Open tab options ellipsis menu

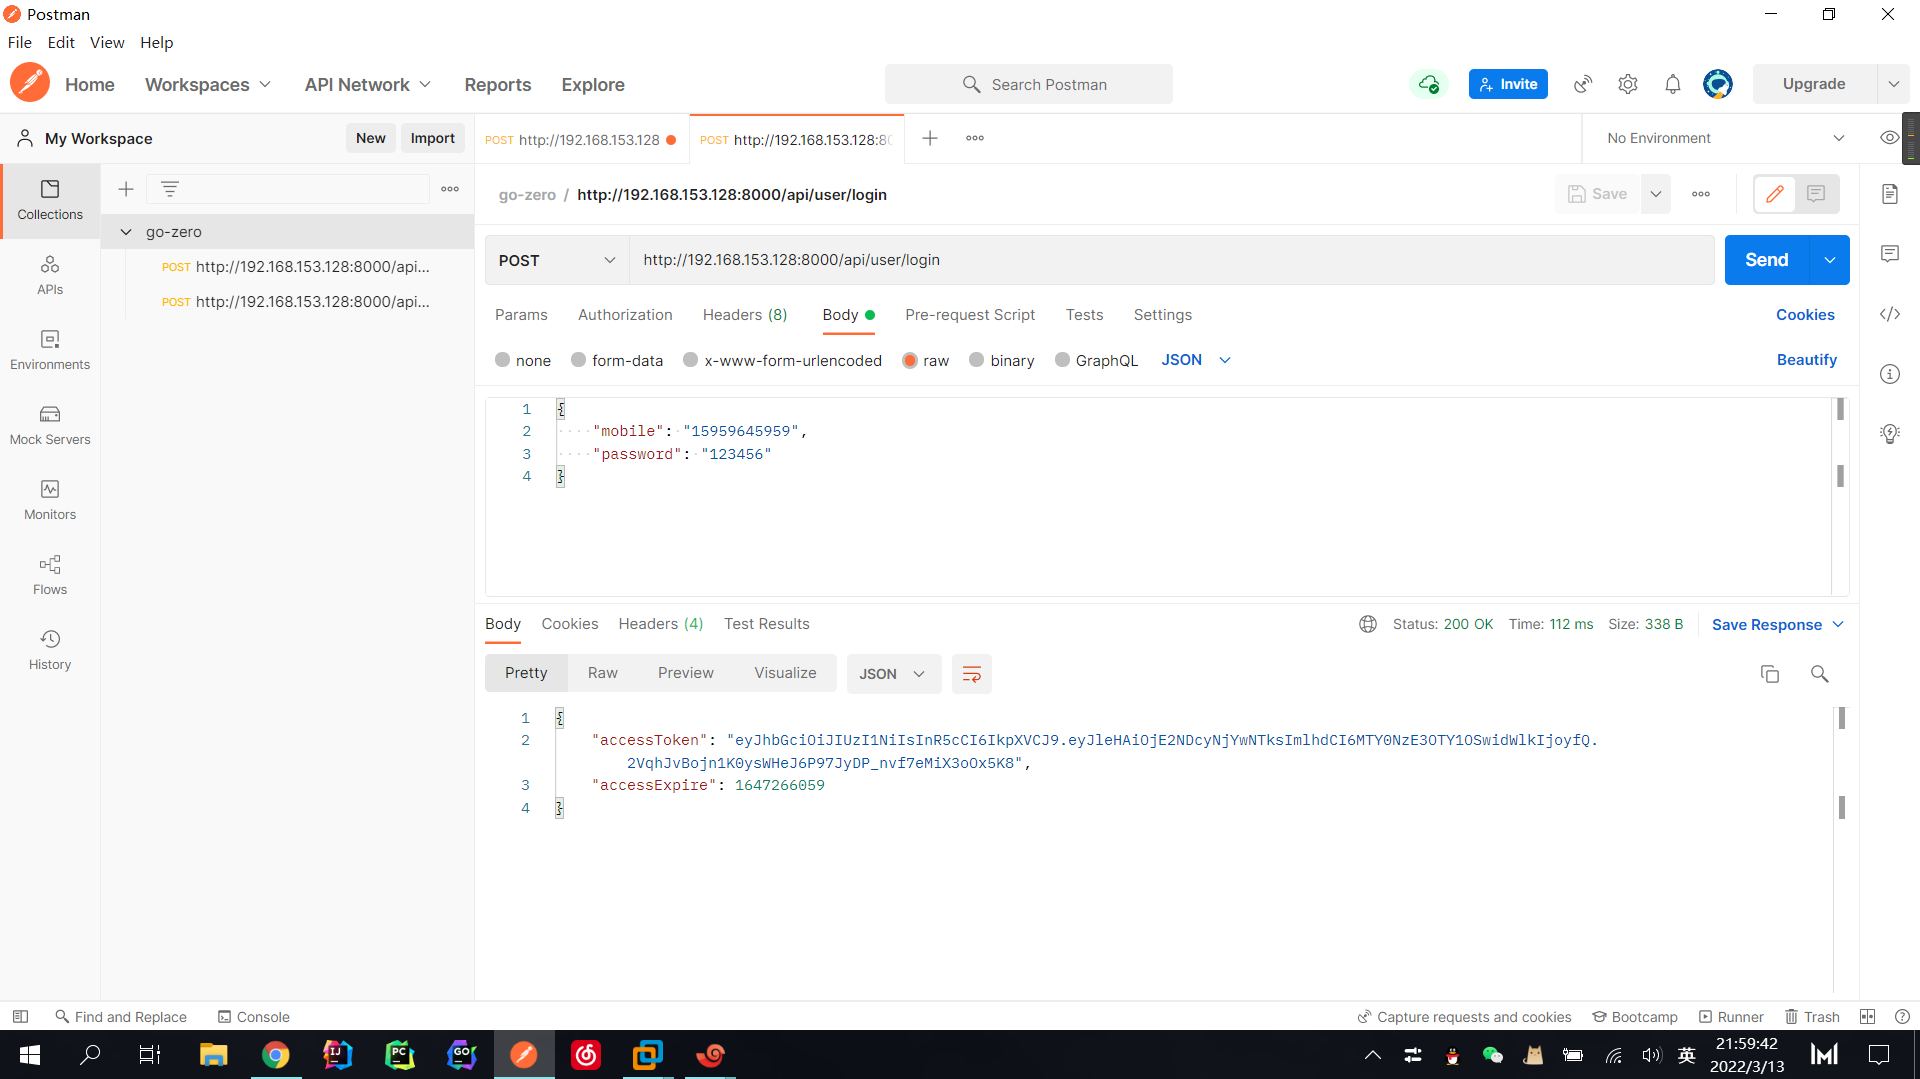[975, 139]
